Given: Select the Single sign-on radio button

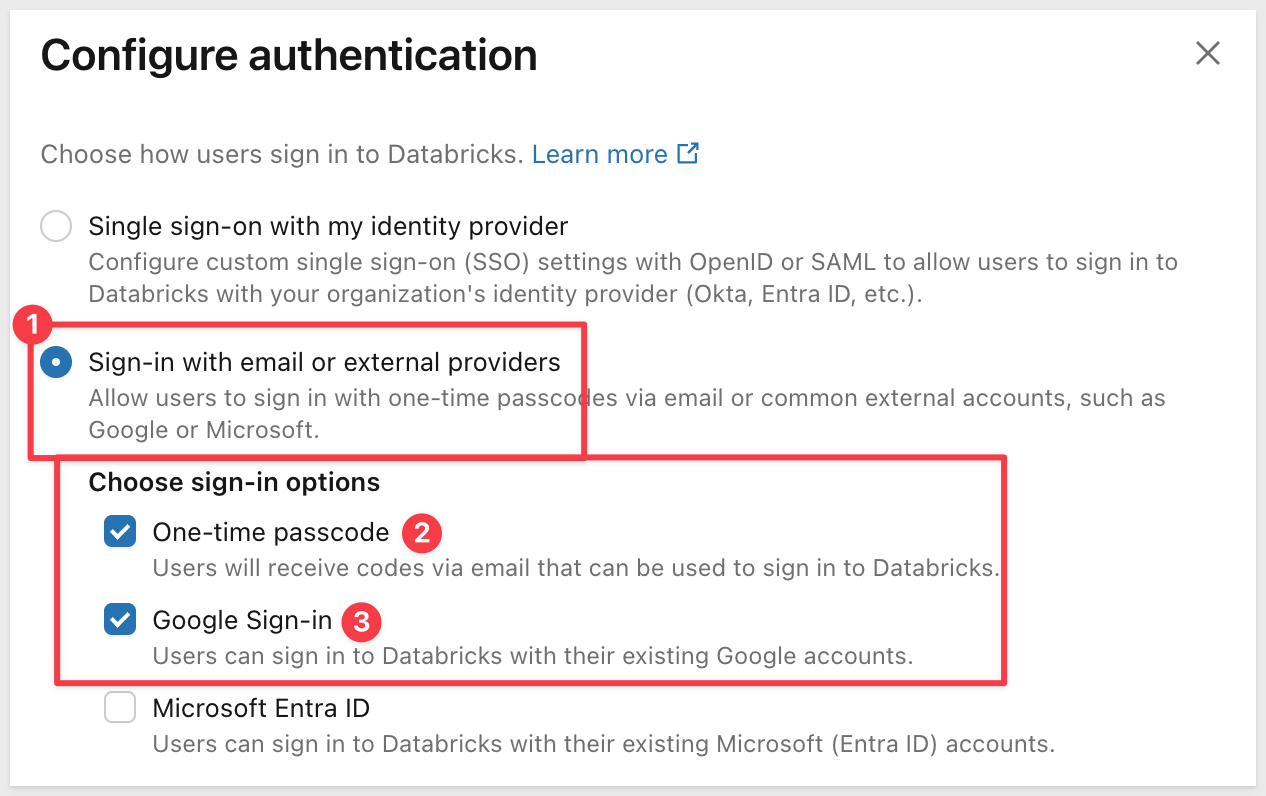Looking at the screenshot, I should click(56, 226).
